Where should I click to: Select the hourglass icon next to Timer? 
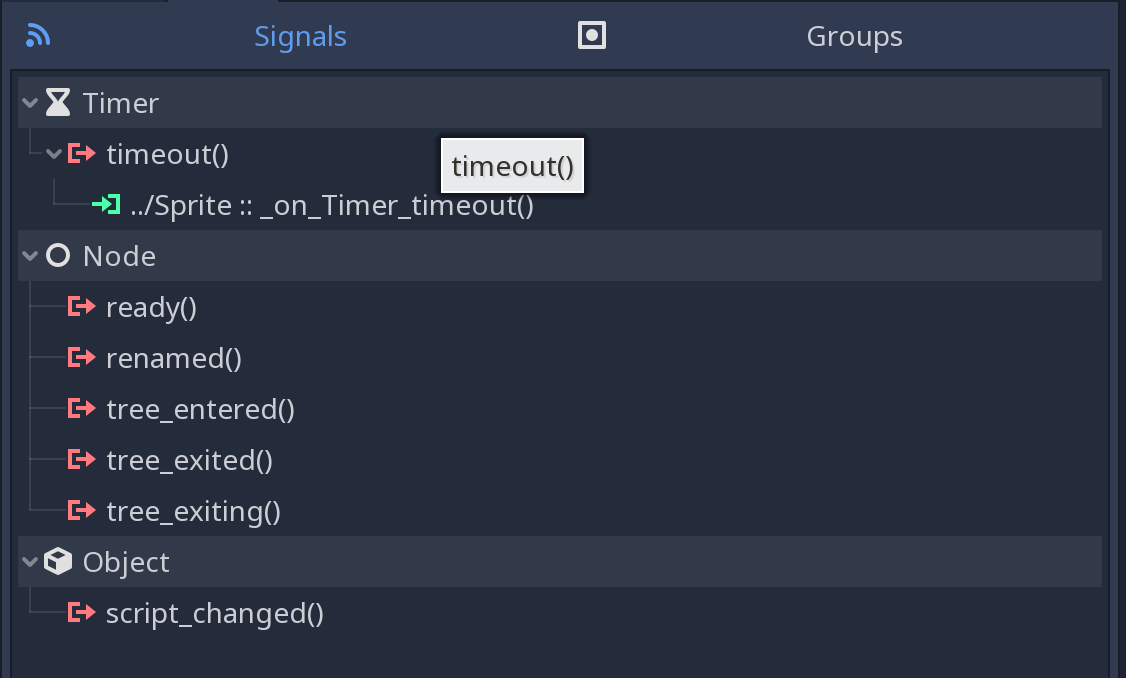coord(58,101)
